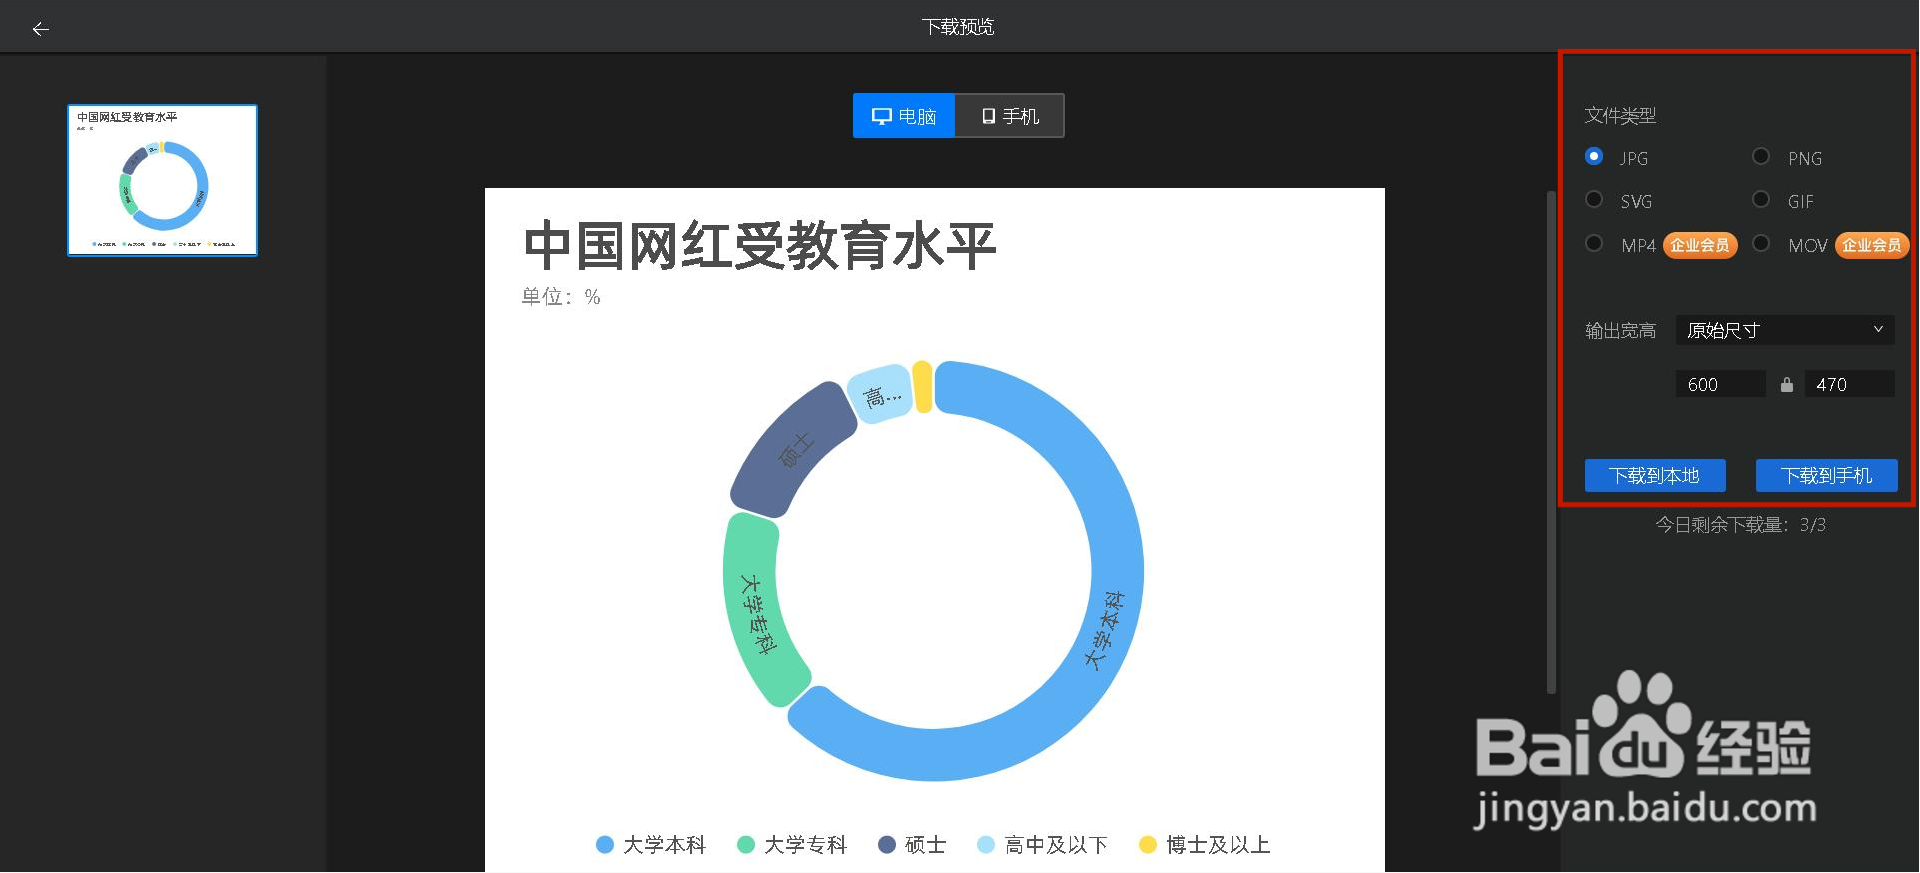Click the 文件类型 label
The width and height of the screenshot is (1920, 873).
1620,116
